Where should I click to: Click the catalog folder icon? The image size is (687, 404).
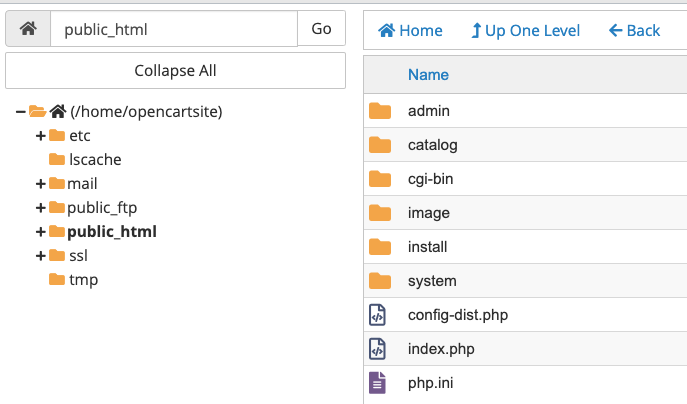tap(380, 145)
